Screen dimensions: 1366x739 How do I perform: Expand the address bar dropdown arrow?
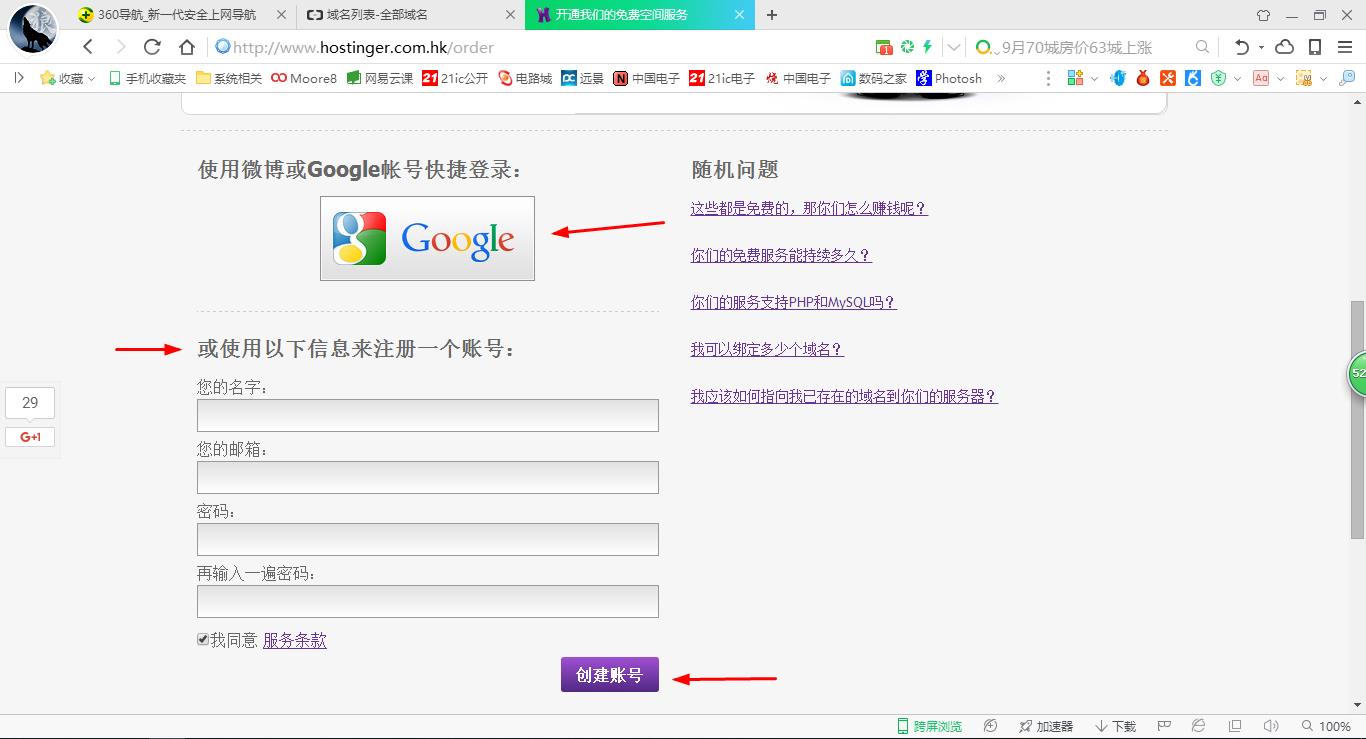(954, 47)
